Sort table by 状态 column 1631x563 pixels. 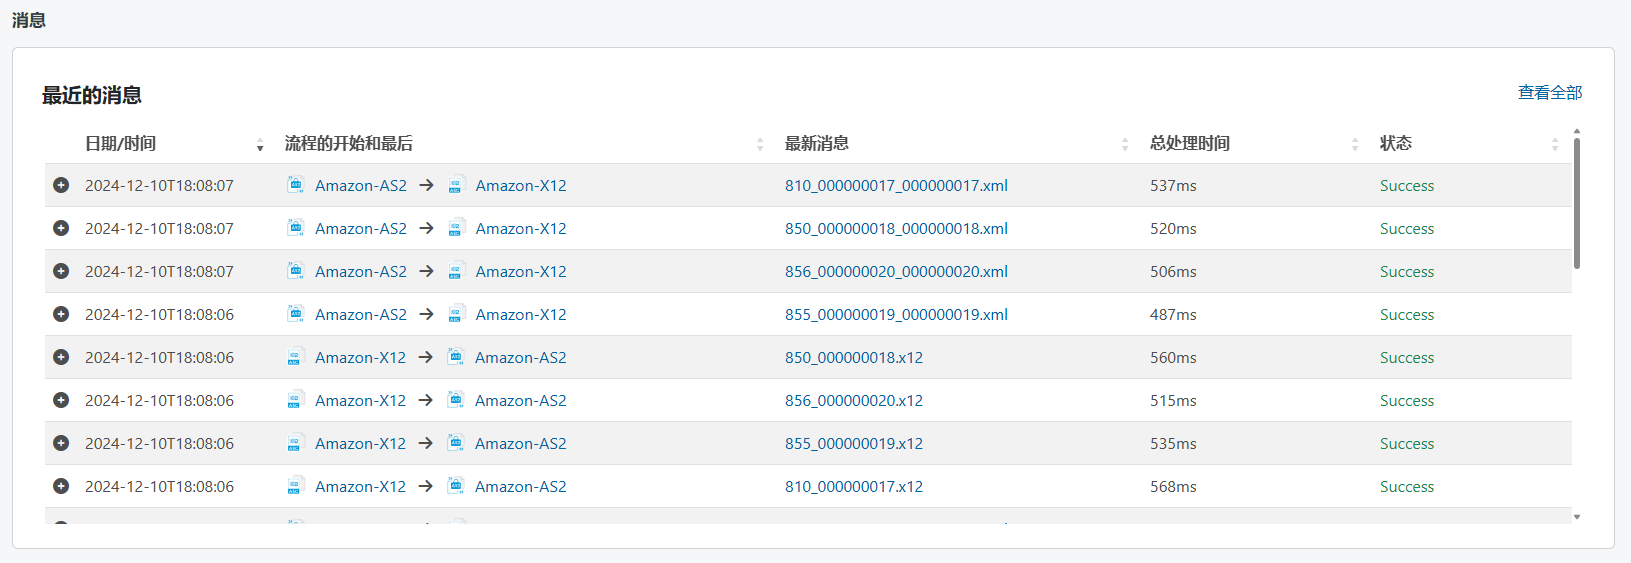pos(1395,143)
